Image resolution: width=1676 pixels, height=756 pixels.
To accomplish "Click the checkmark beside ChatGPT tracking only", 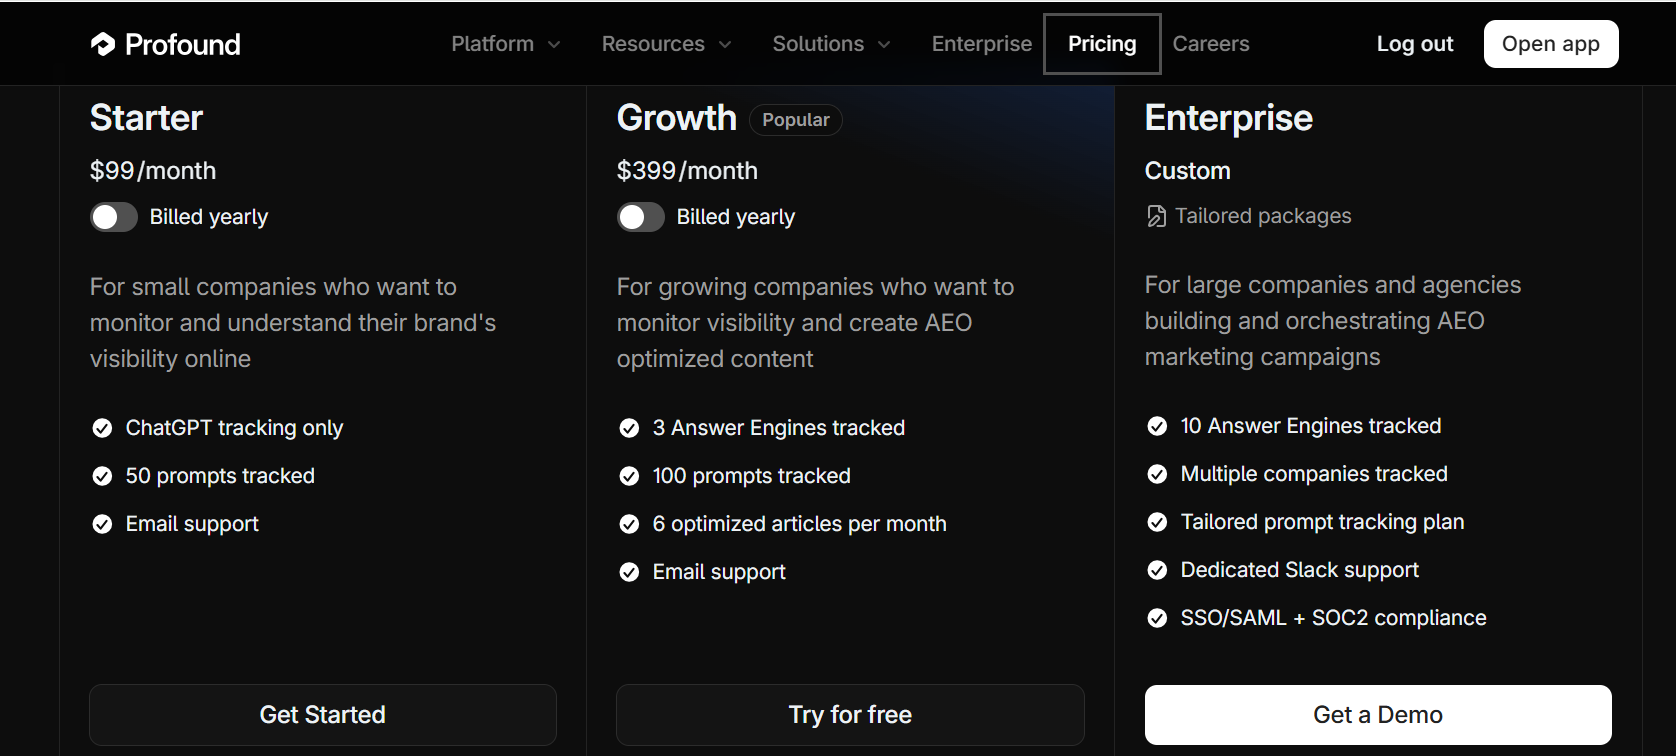I will coord(101,427).
